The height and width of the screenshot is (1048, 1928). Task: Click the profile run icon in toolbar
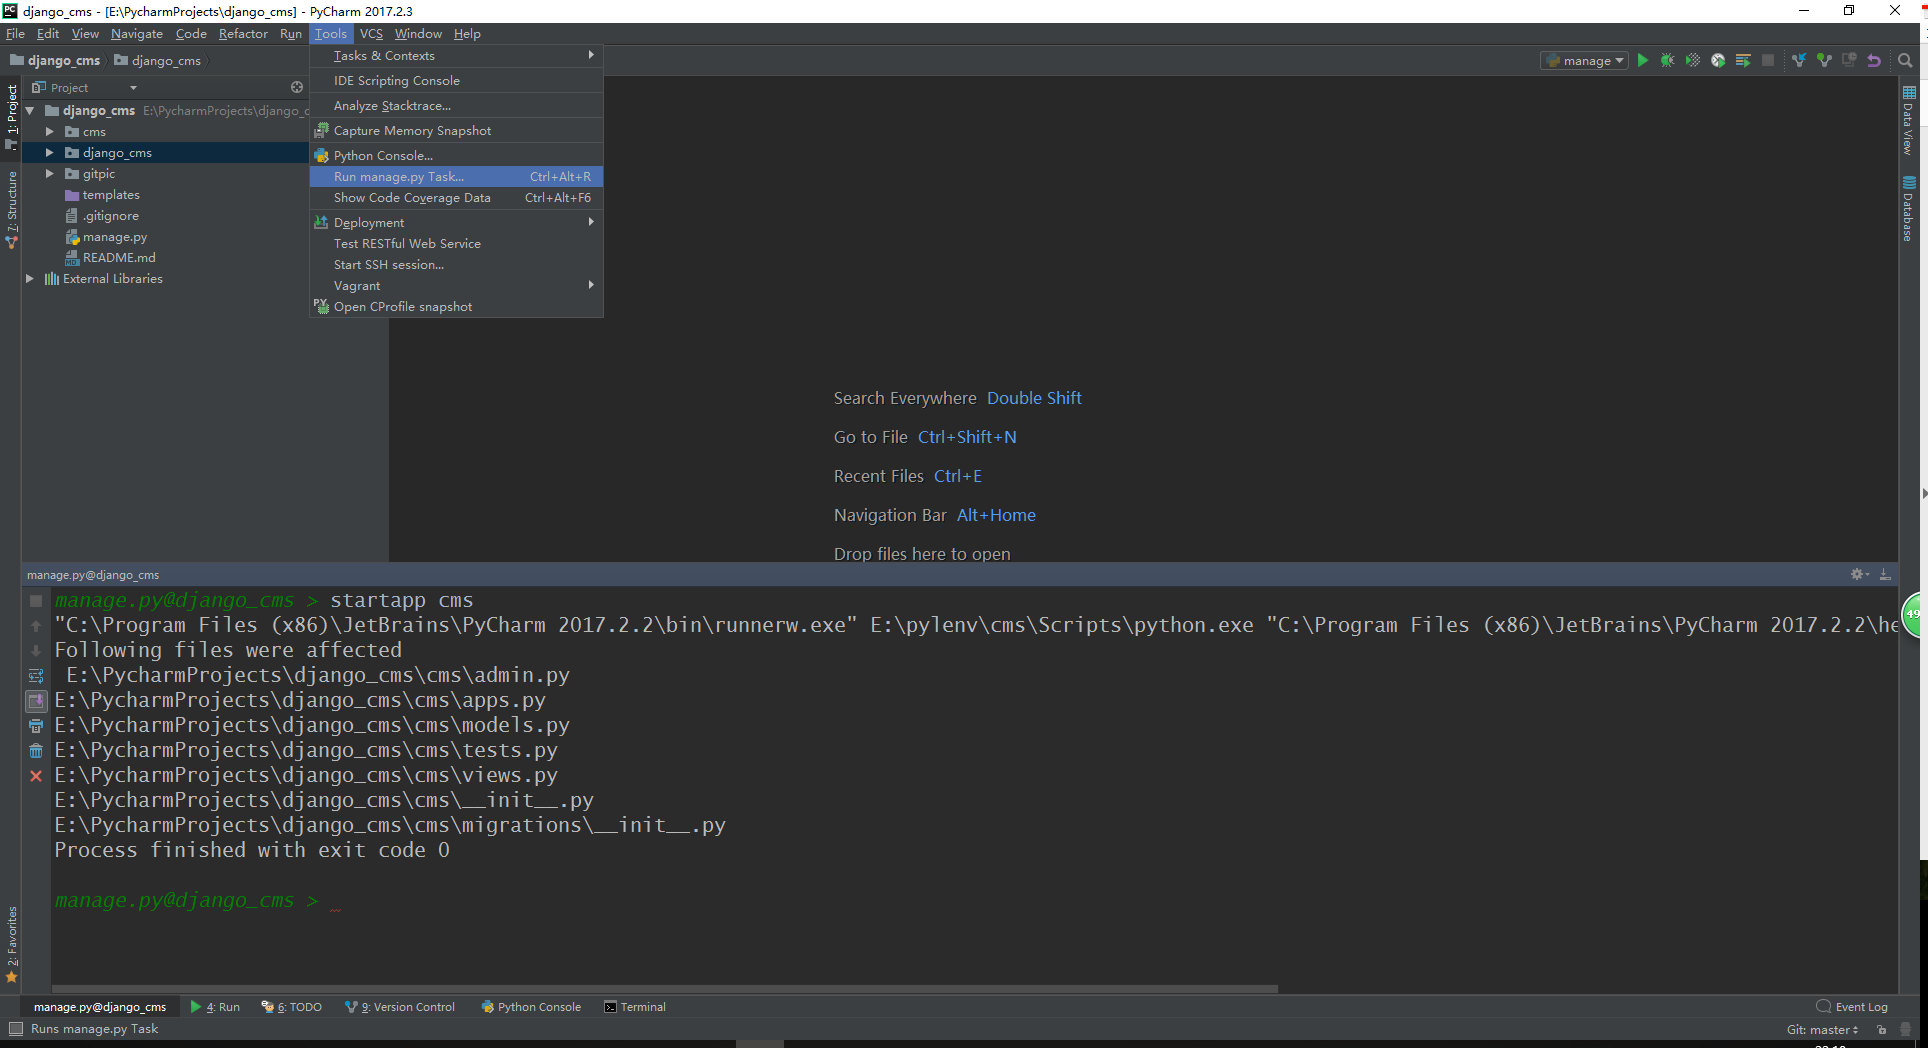pyautogui.click(x=1718, y=61)
